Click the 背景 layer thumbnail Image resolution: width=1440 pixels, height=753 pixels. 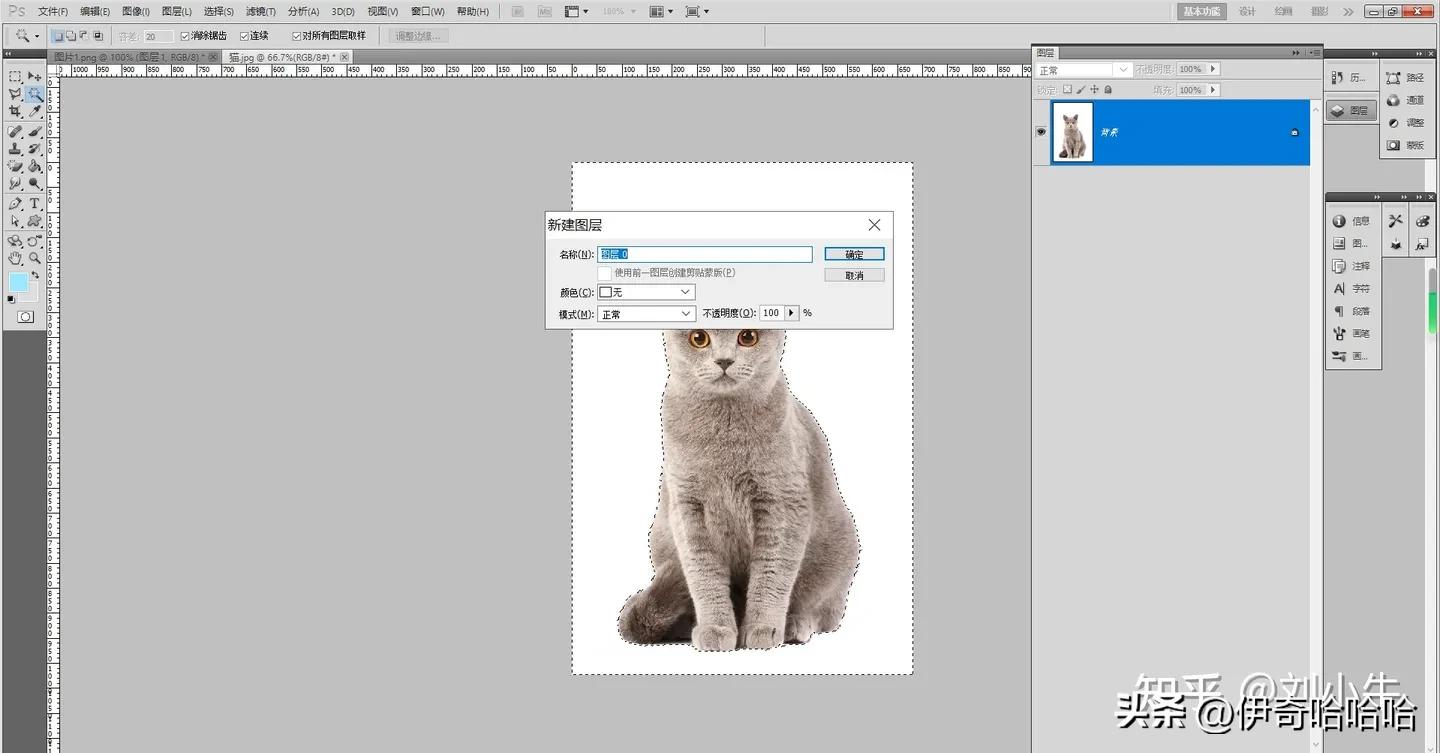(x=1072, y=131)
